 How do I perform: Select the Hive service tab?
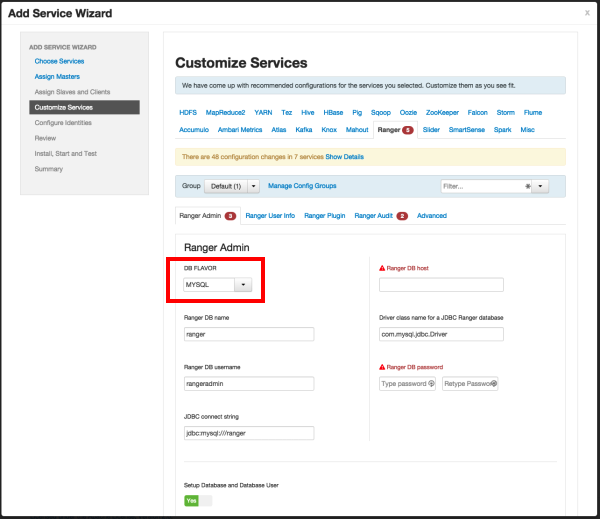[308, 113]
